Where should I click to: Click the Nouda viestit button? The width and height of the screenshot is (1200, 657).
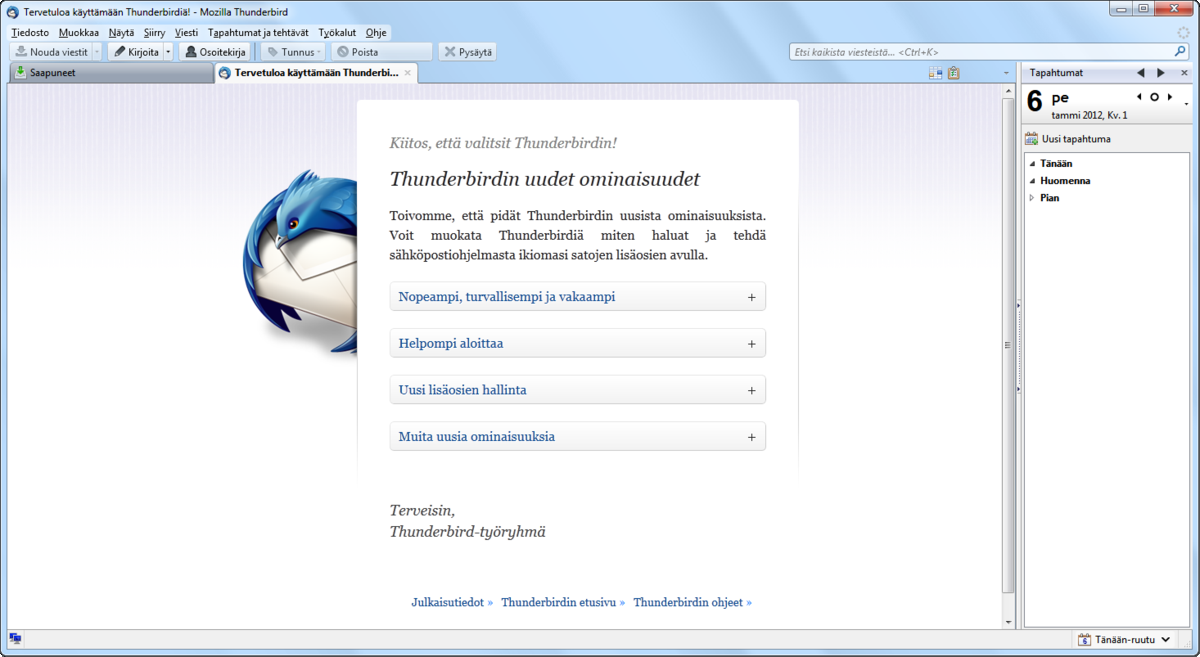[x=52, y=52]
